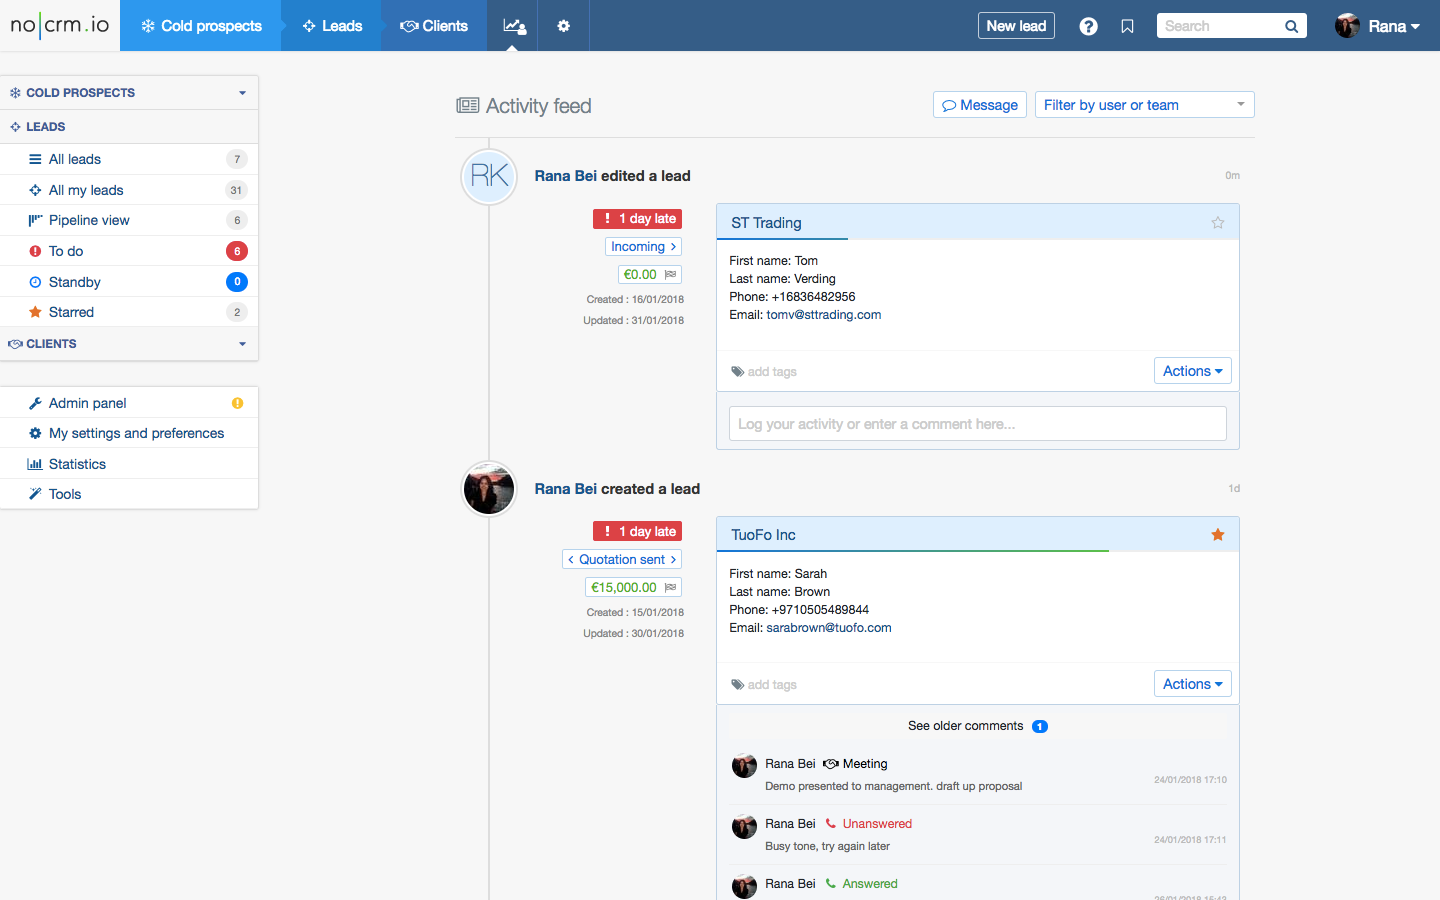Open Statistics in sidebar

(x=129, y=464)
